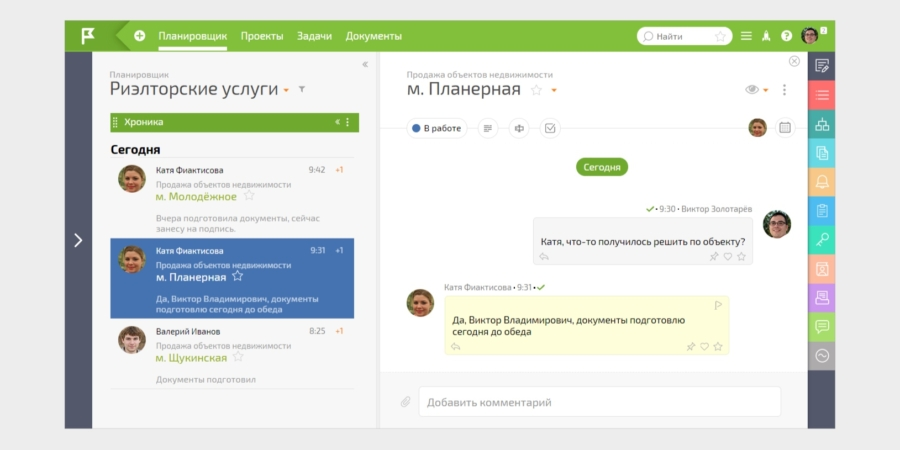Open the red list sidebar icon
Screen dimensions: 900x450
(x=822, y=95)
